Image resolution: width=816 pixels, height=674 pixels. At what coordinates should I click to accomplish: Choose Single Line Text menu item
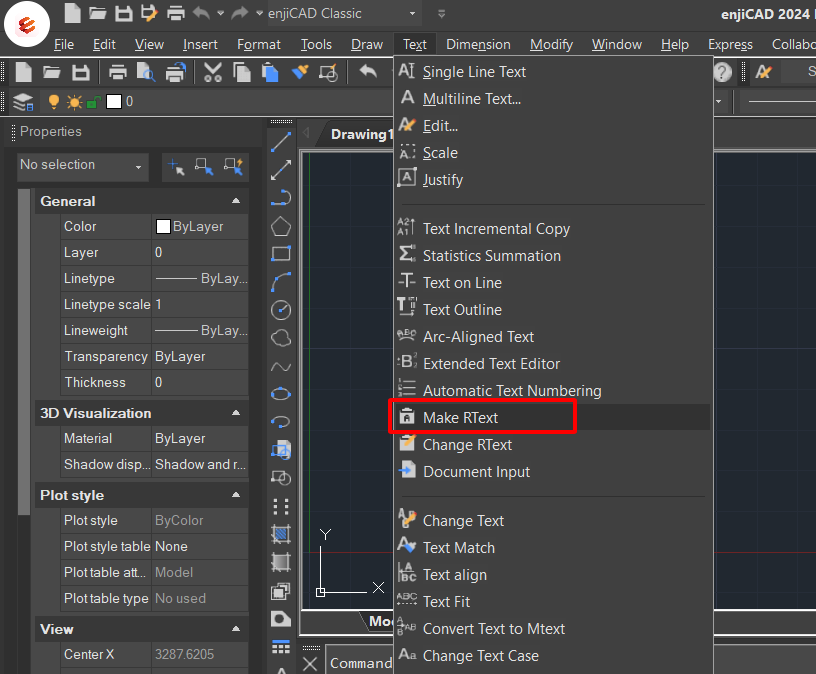click(552, 71)
